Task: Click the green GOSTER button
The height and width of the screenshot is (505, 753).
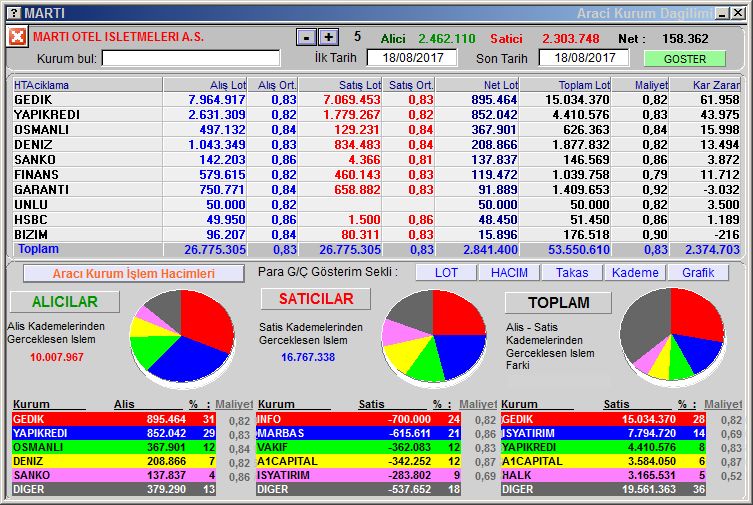Action: tap(684, 59)
